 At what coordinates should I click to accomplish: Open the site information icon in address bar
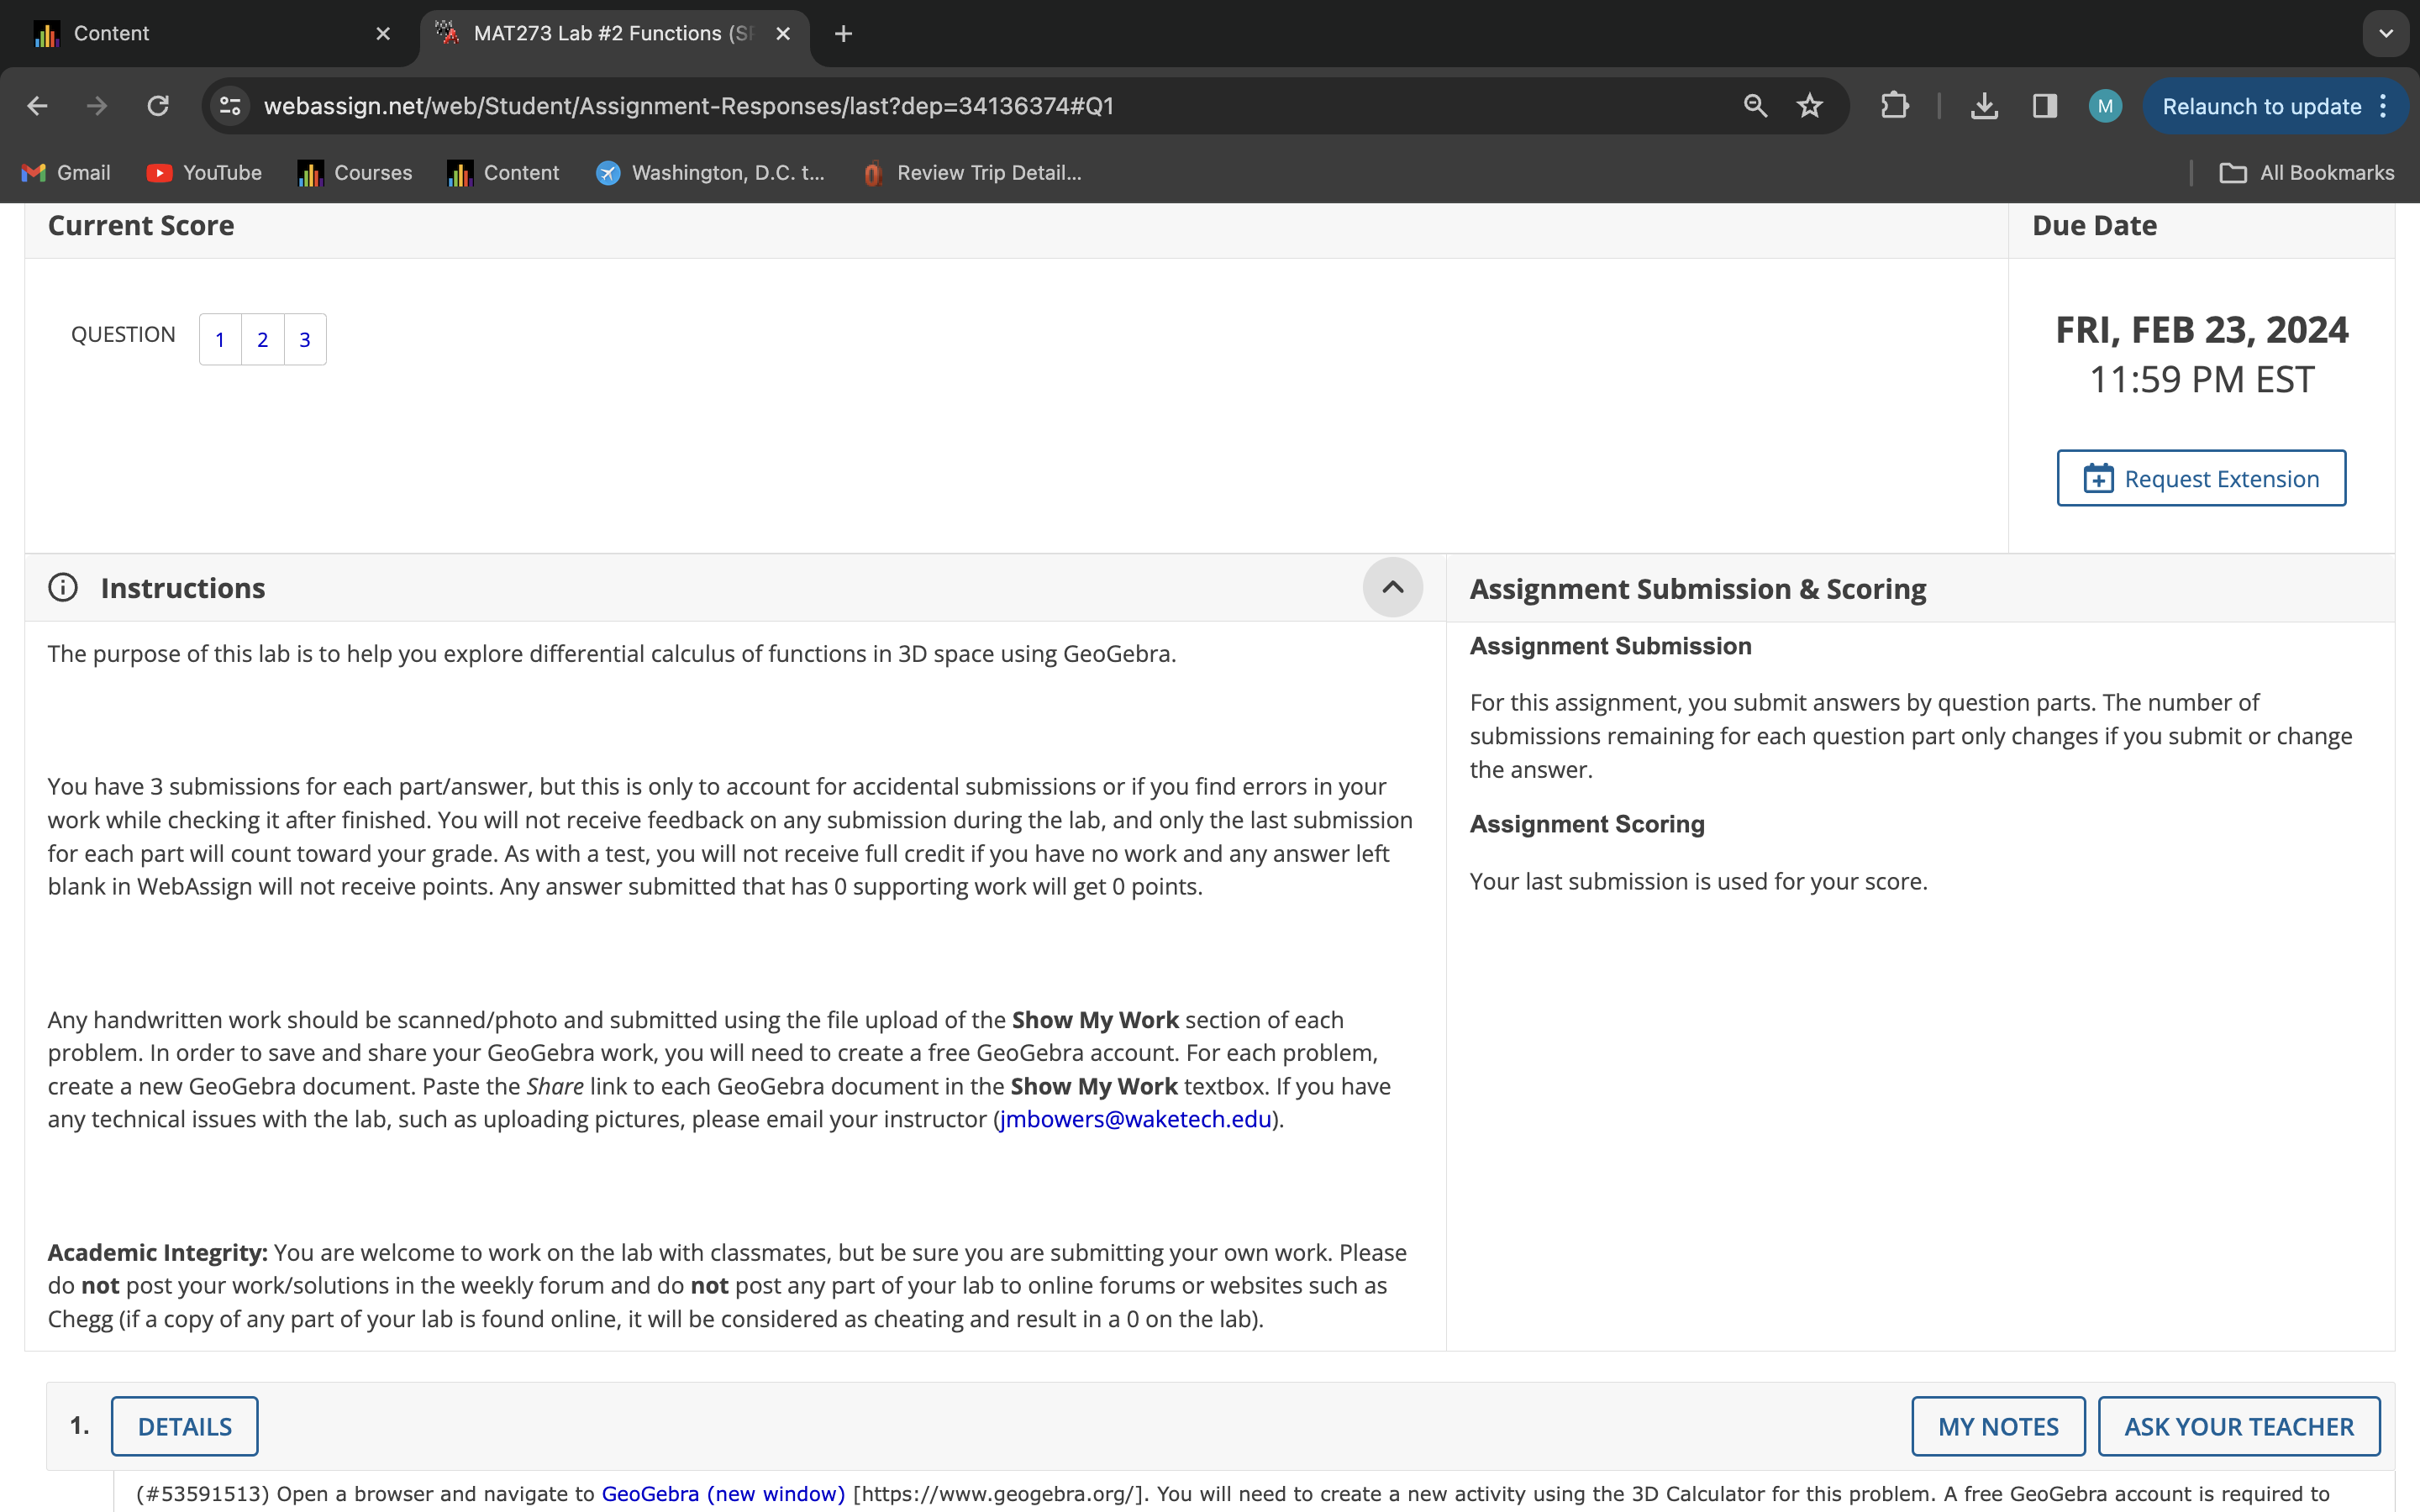click(230, 106)
